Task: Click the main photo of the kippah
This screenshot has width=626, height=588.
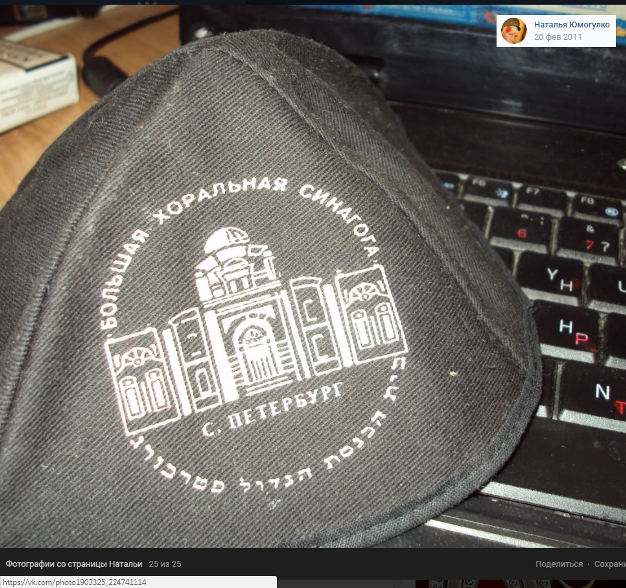Action: [313, 276]
